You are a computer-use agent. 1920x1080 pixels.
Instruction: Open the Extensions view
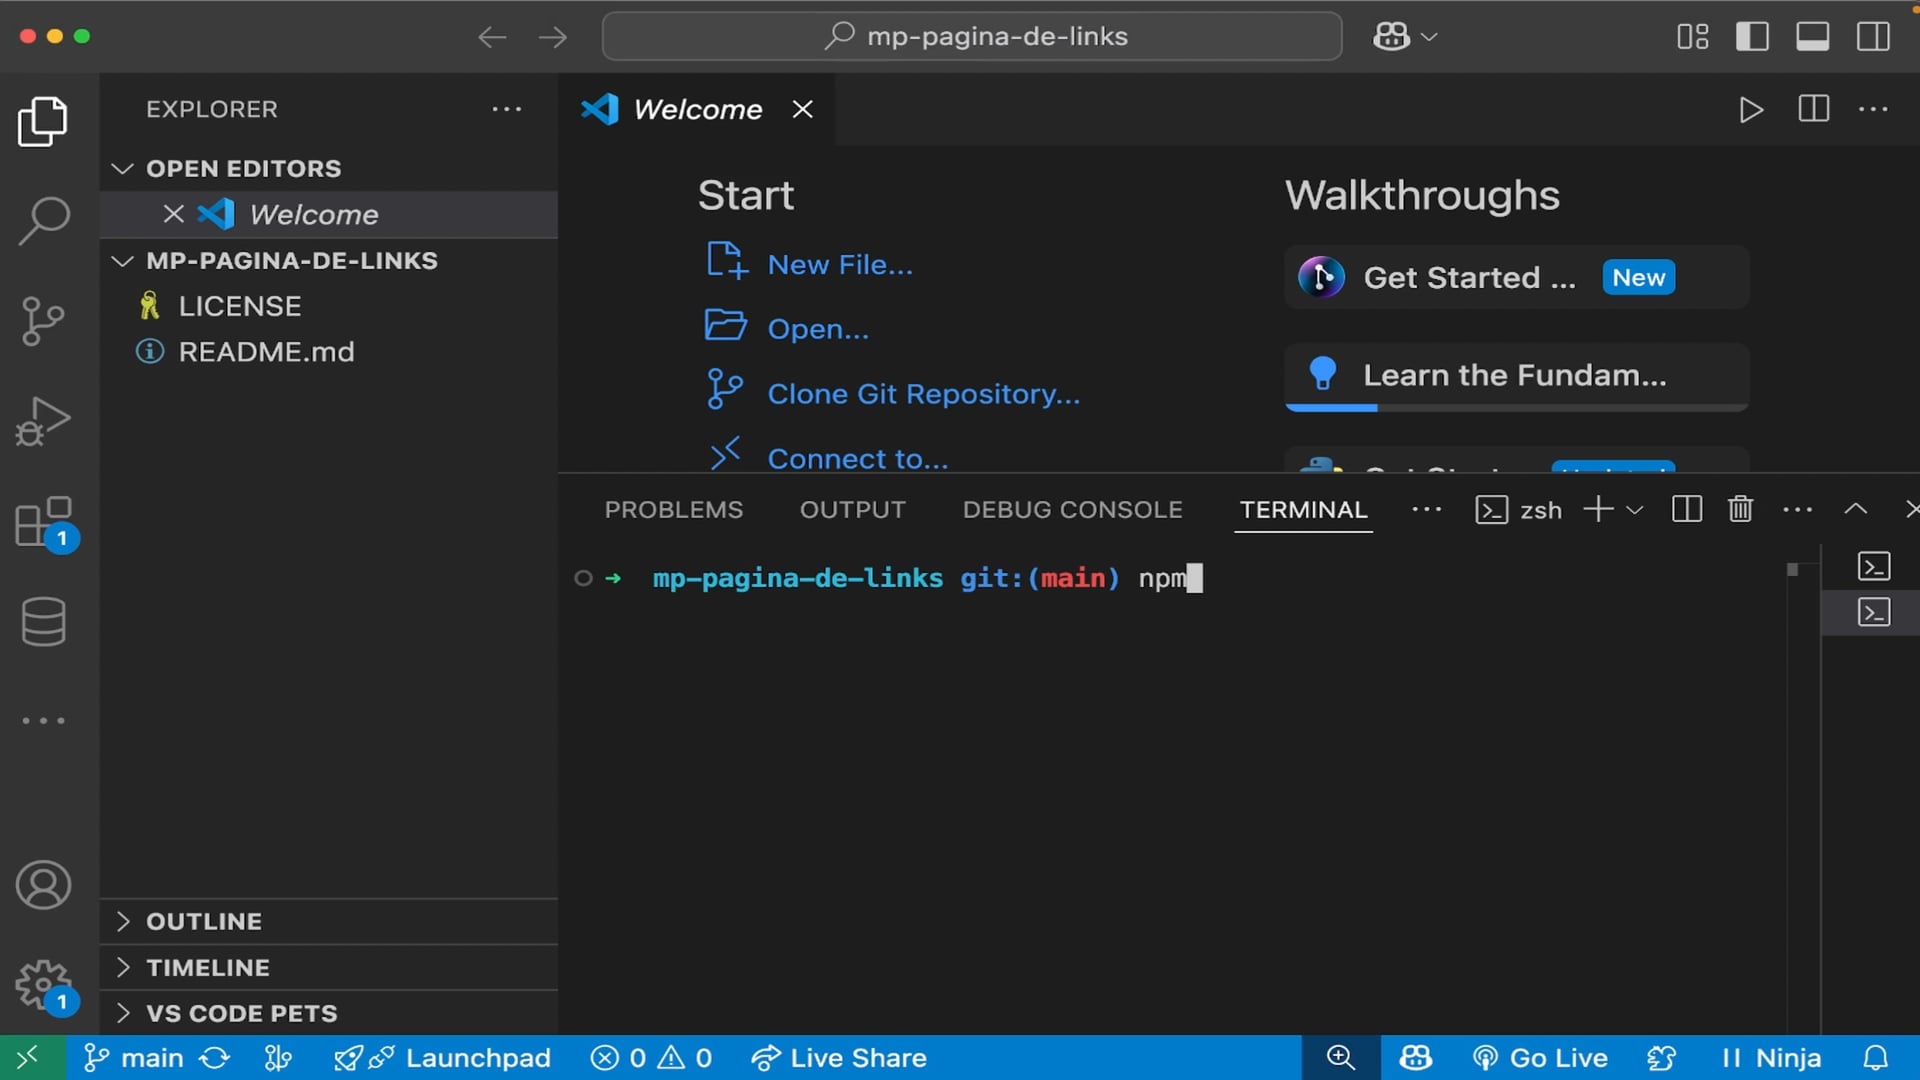pyautogui.click(x=43, y=521)
